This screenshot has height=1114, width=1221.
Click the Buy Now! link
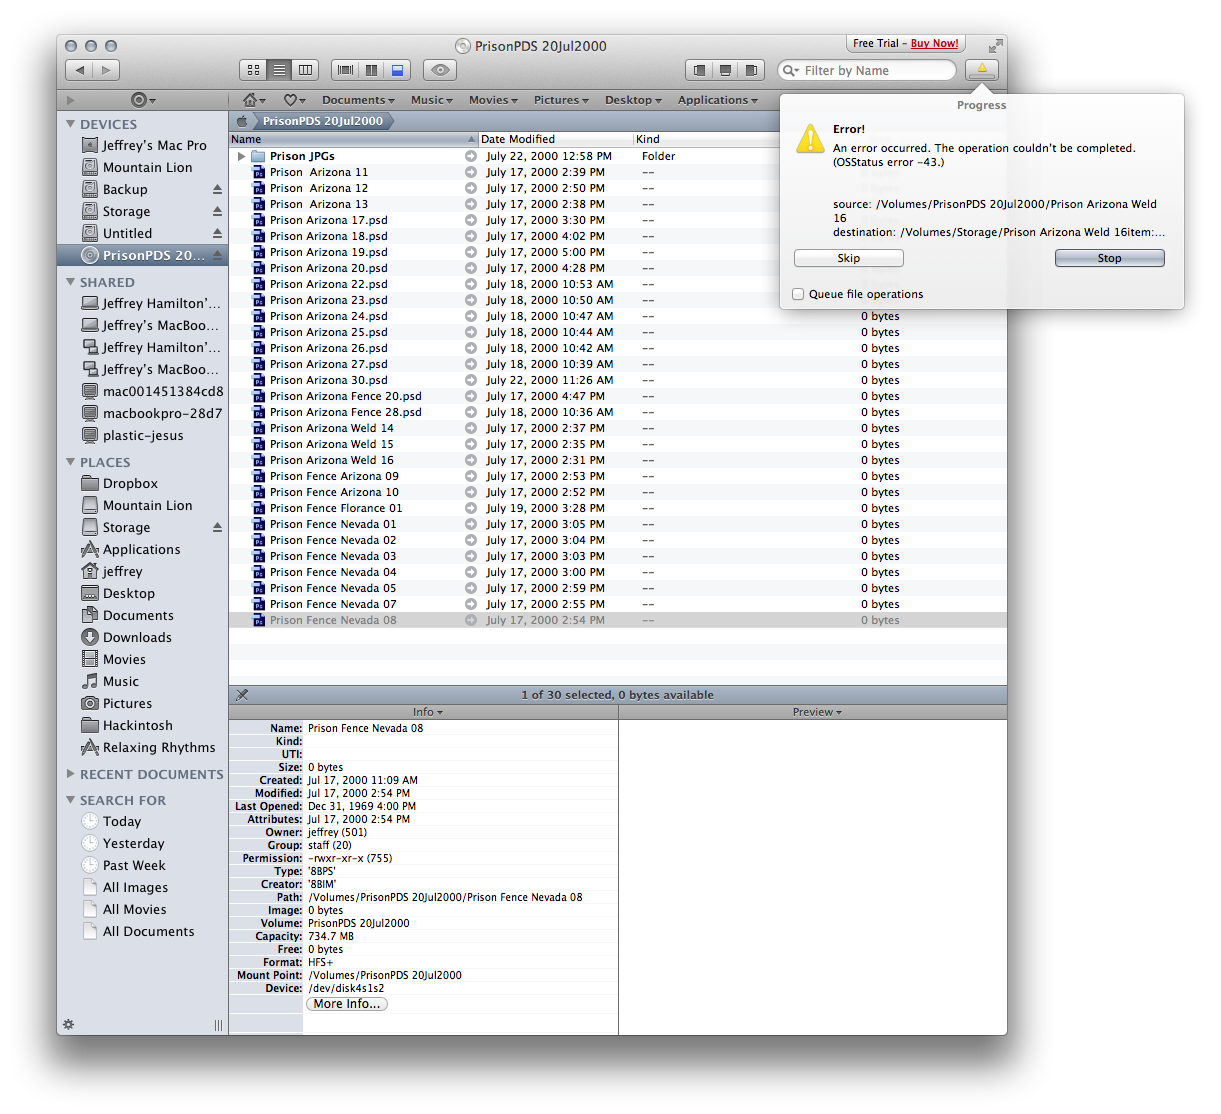pyautogui.click(x=934, y=43)
